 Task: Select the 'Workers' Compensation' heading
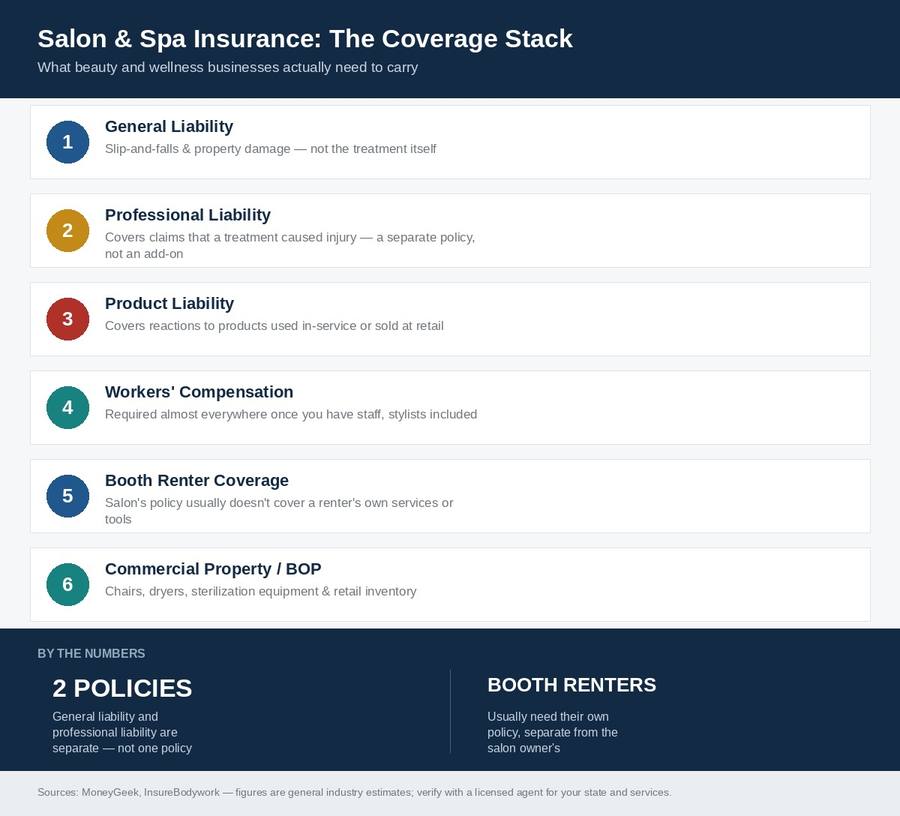click(x=199, y=391)
